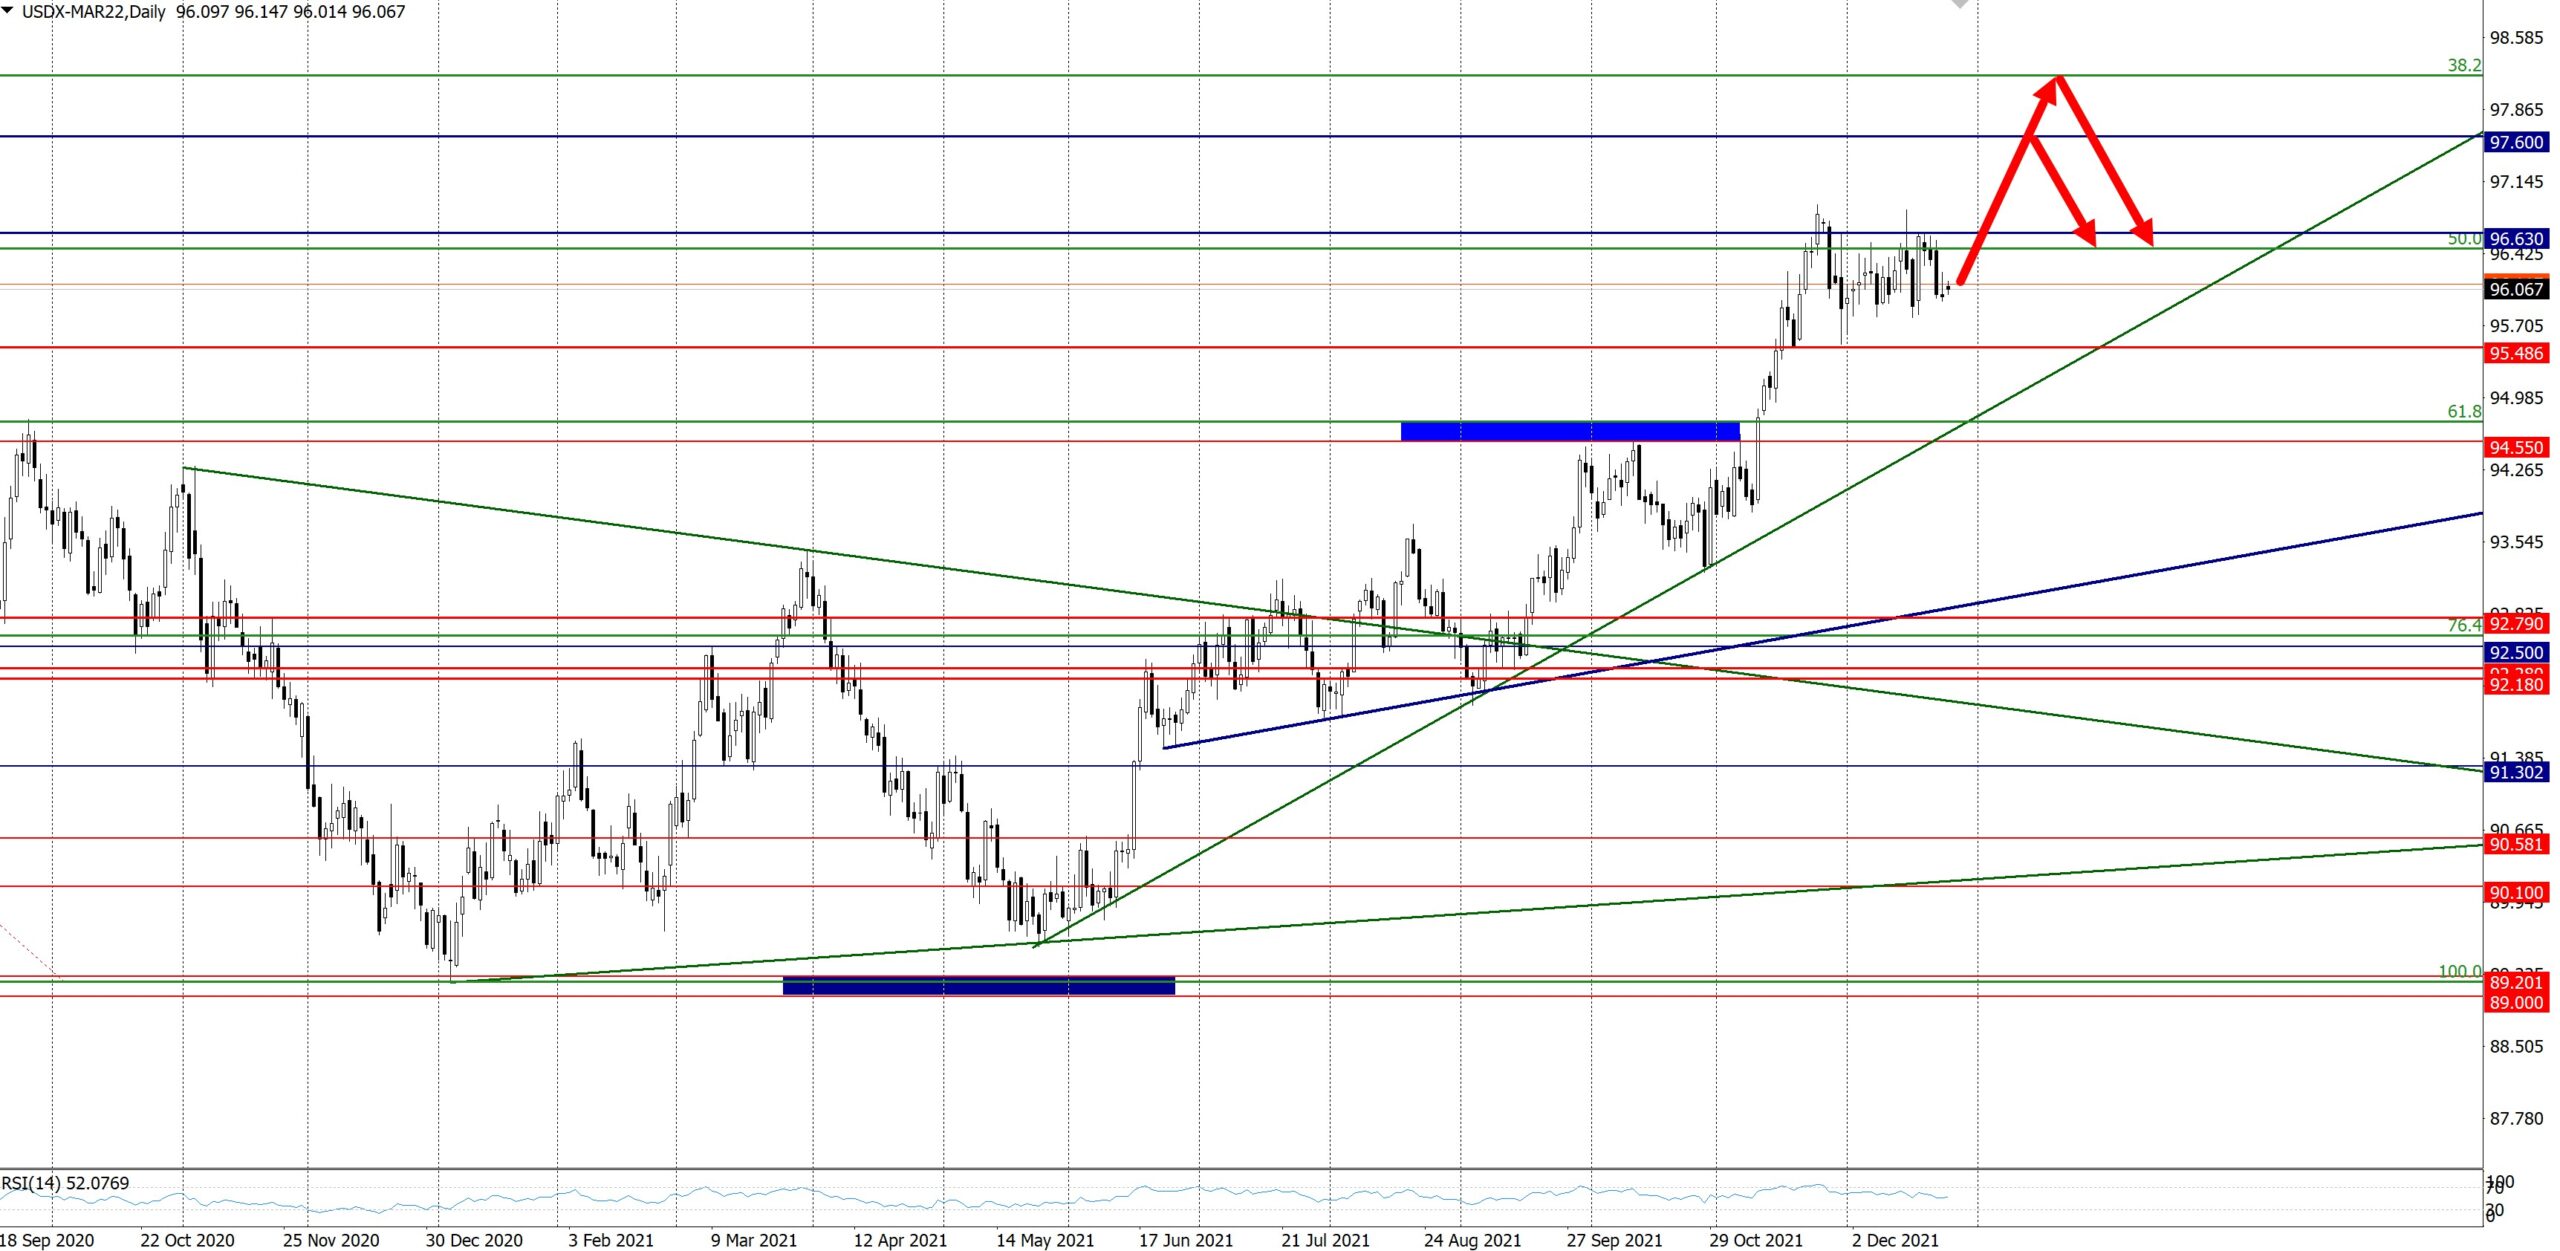This screenshot has width=2560, height=1251.
Task: Click the 97.600 blue price label
Action: pyautogui.click(x=2515, y=142)
